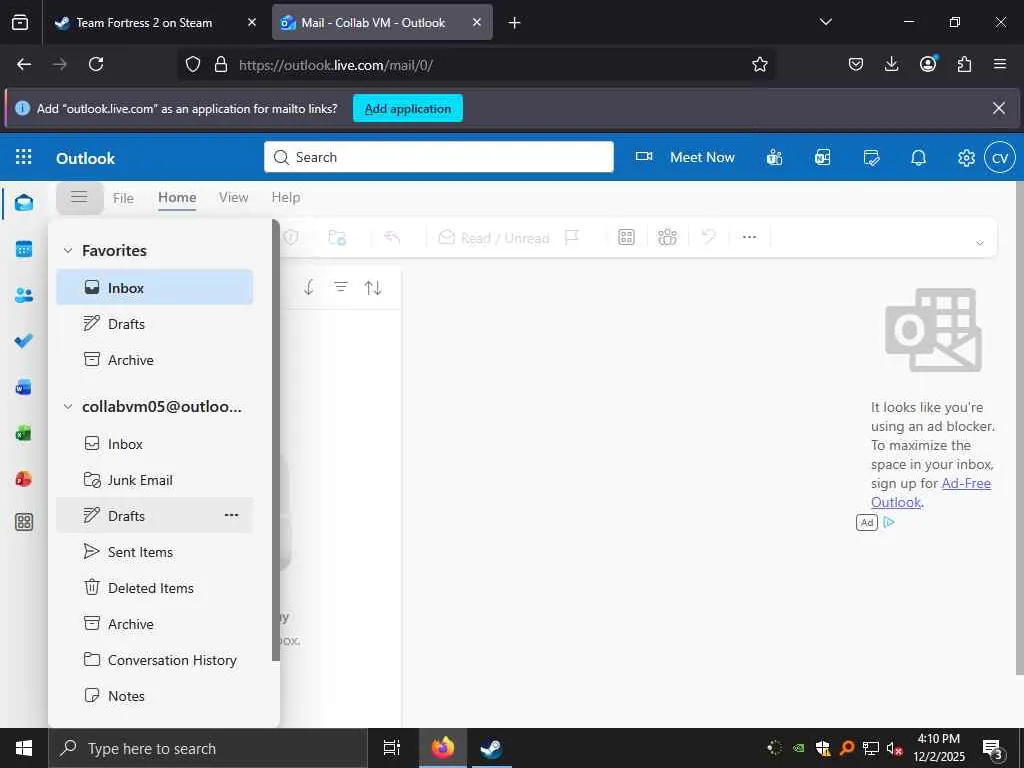Click the Flag/Unflag toolbar icon
The image size is (1024, 768).
pyautogui.click(x=572, y=237)
